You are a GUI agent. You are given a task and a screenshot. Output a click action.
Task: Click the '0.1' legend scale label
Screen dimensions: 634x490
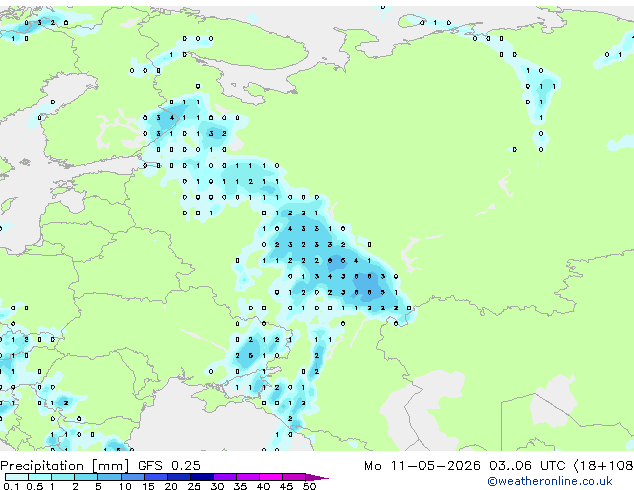pyautogui.click(x=11, y=486)
